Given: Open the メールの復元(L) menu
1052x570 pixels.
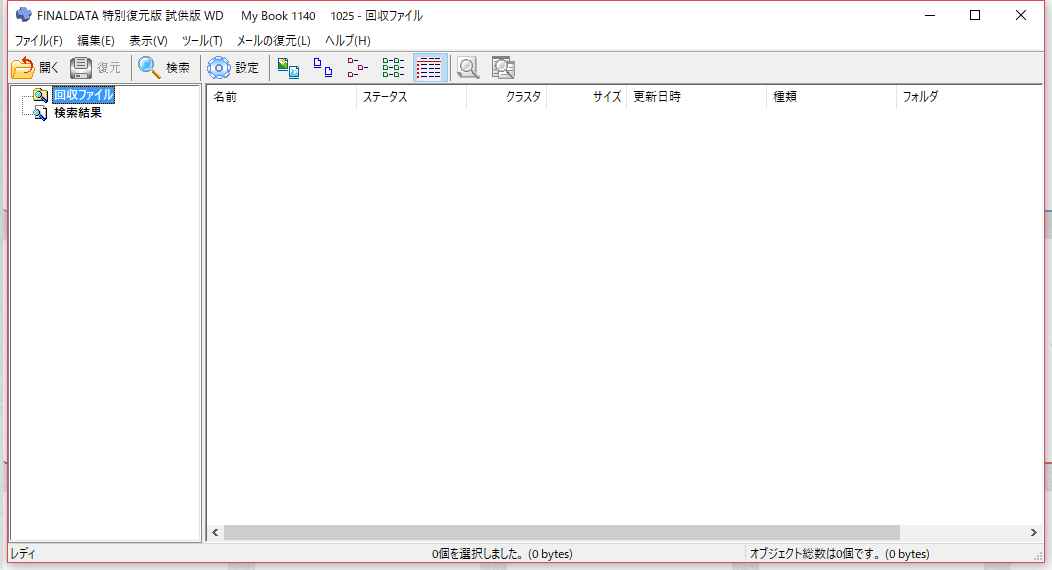Looking at the screenshot, I should coord(273,41).
